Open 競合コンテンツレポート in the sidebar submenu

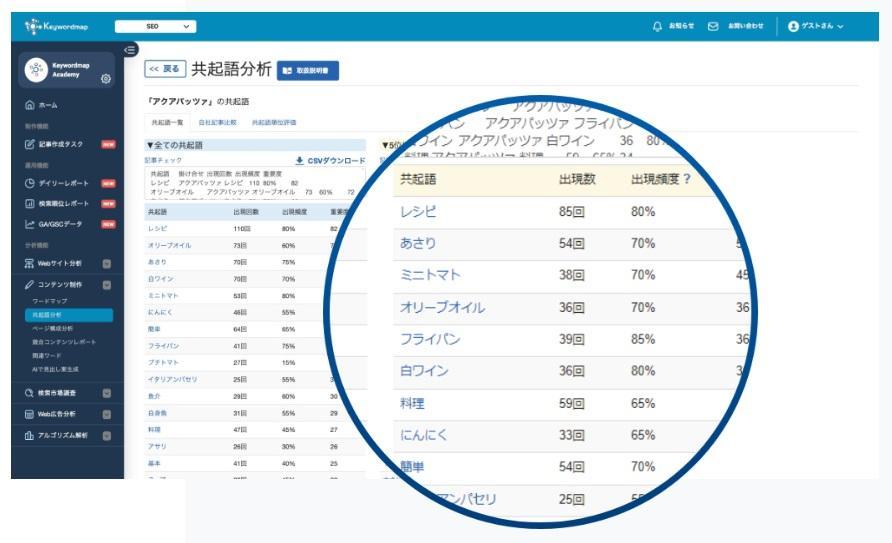coord(64,342)
